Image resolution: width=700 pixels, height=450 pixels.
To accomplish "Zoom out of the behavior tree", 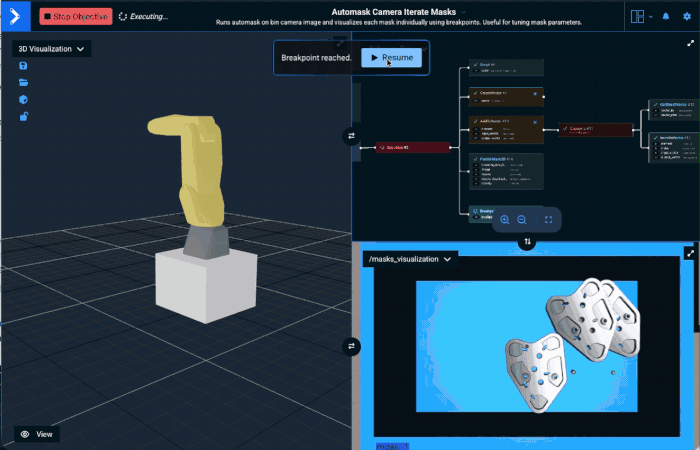I will point(521,220).
